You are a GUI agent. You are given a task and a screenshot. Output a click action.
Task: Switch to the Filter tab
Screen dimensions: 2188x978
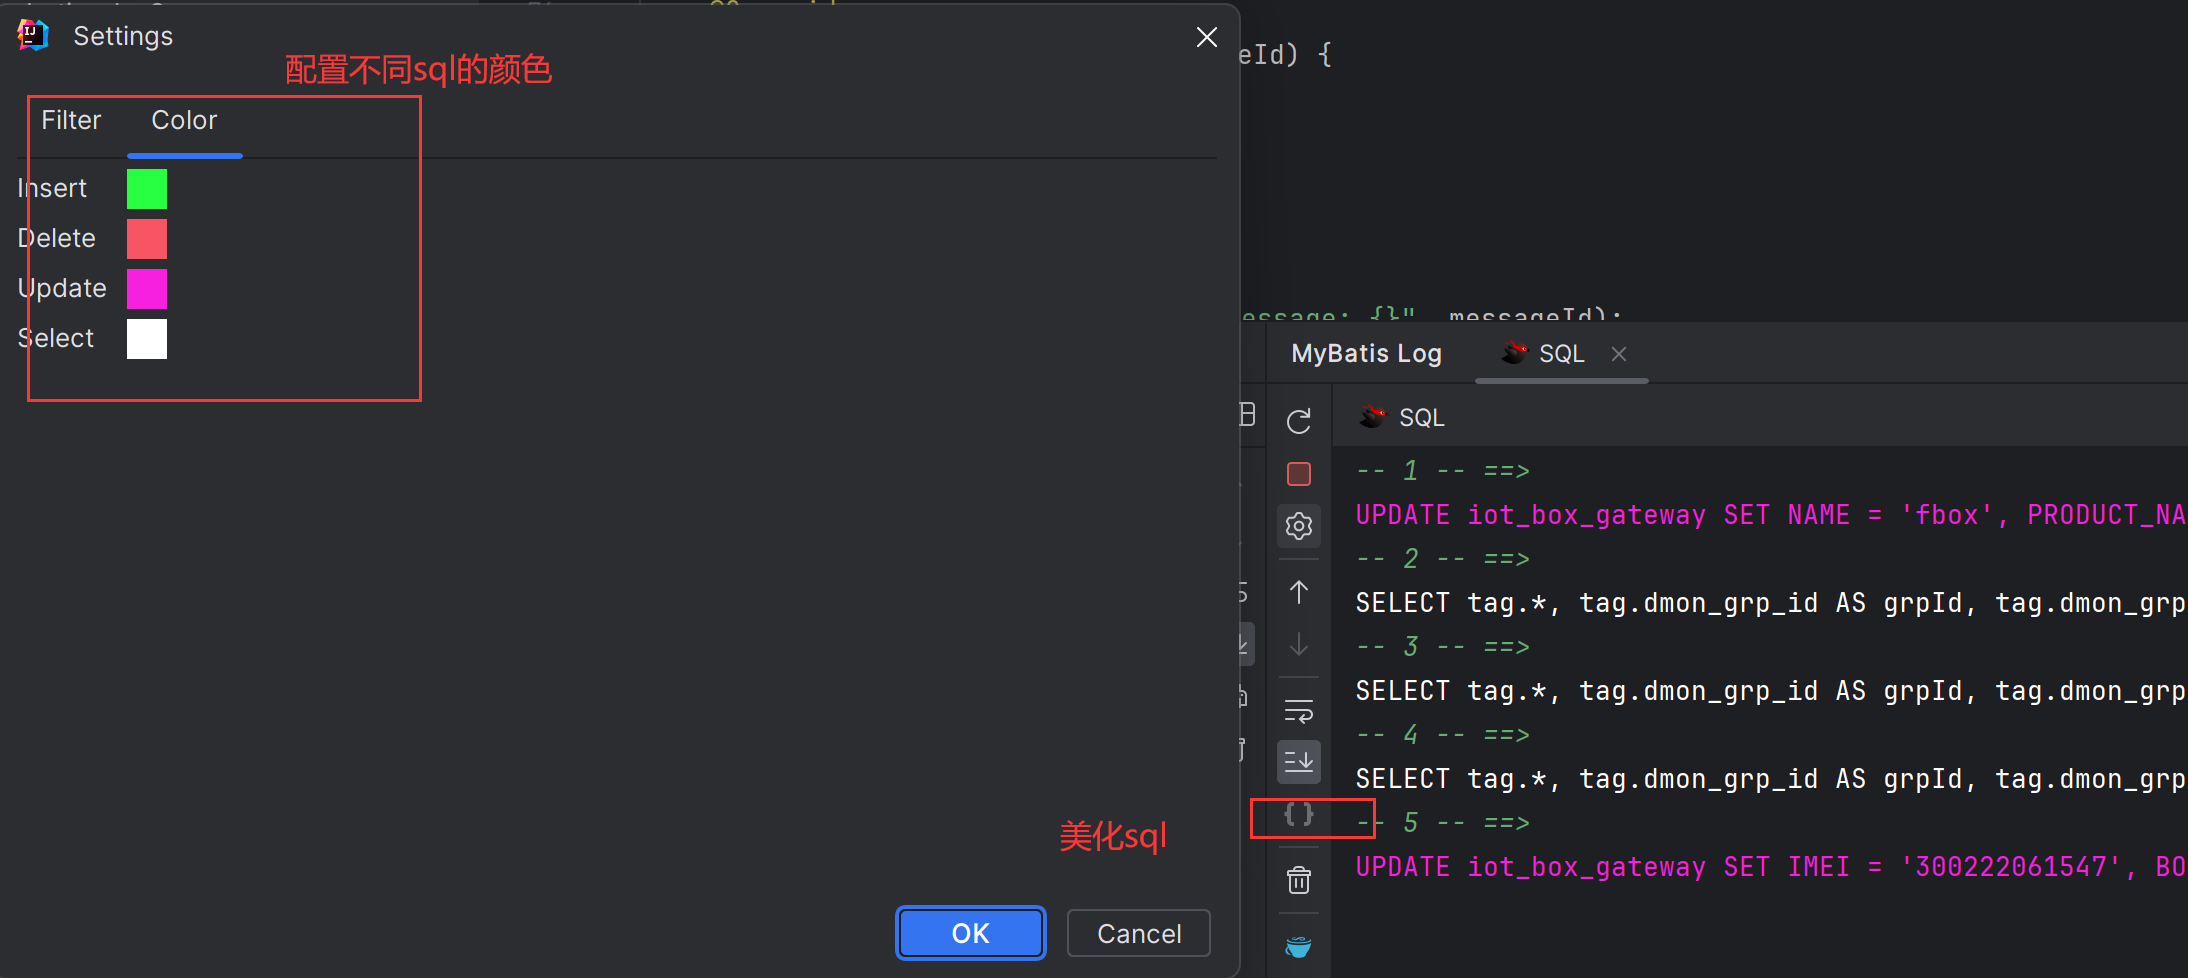pos(71,121)
